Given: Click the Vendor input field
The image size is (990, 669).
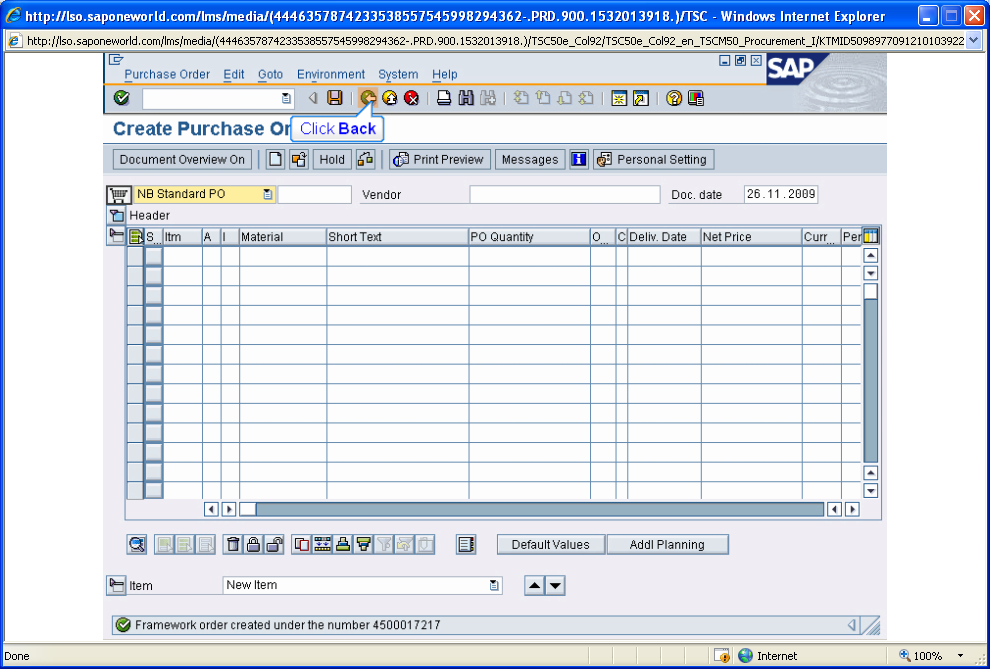Looking at the screenshot, I should point(564,194).
